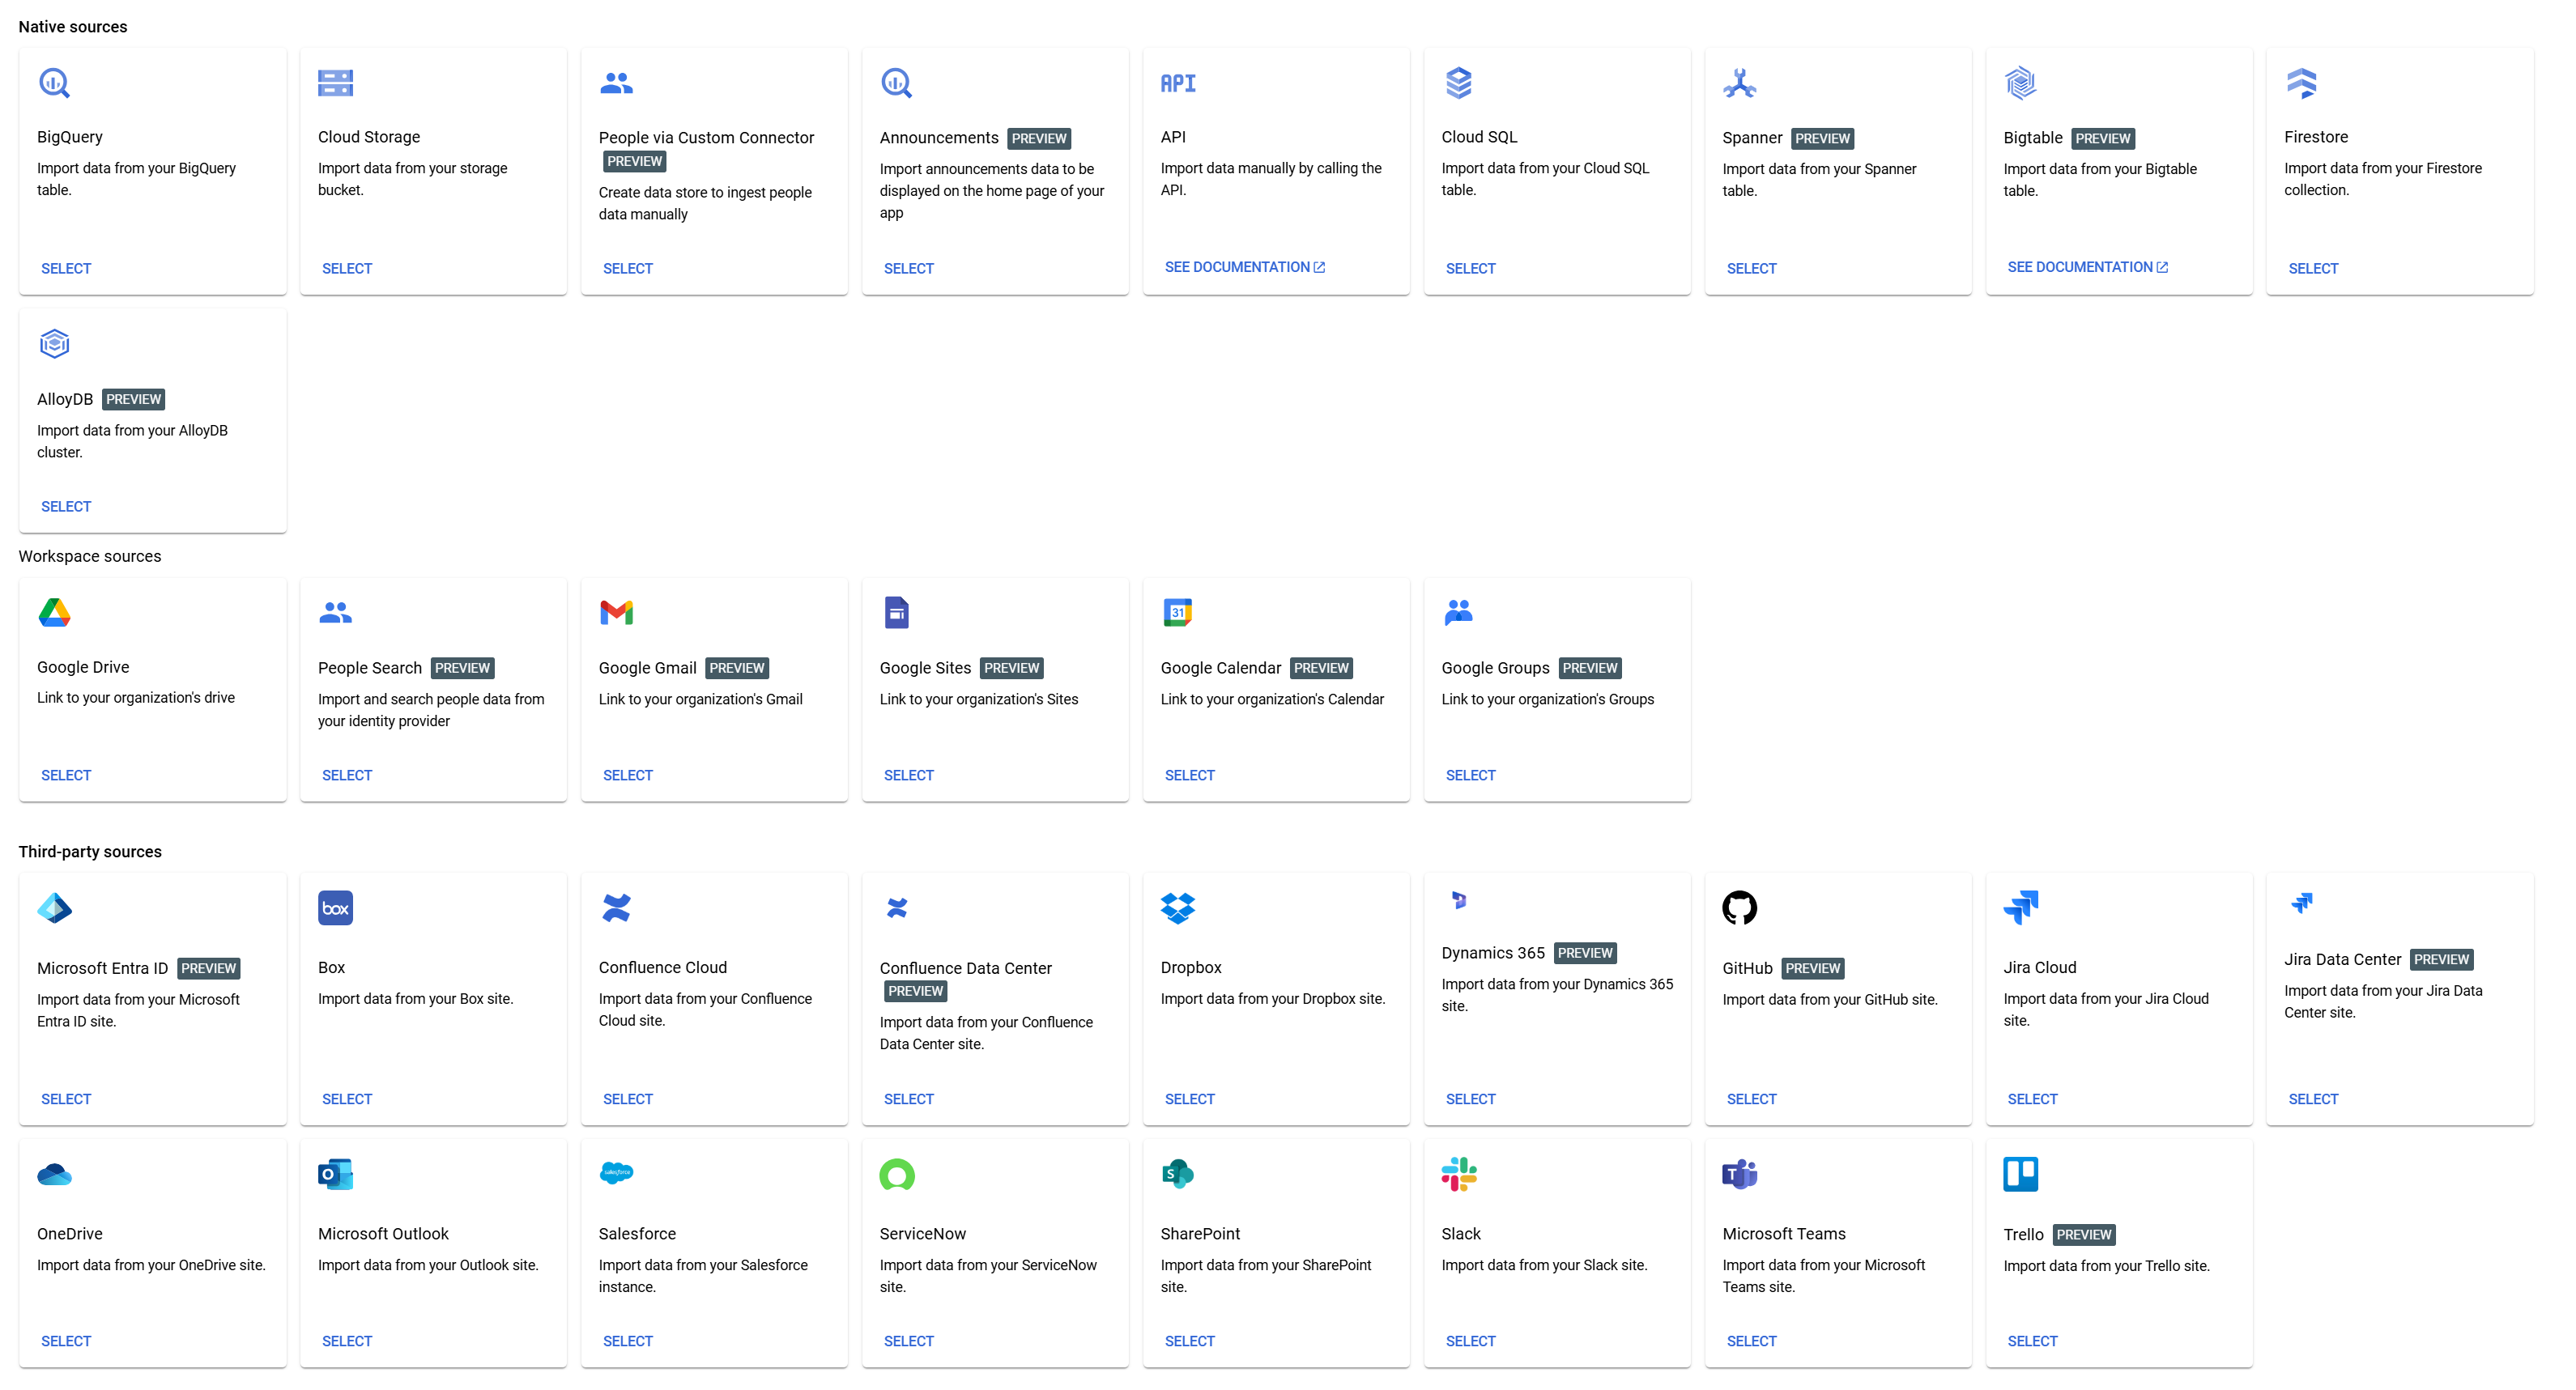Click the AlloyDB icon
Screen dimensions: 2576x1390
point(54,344)
